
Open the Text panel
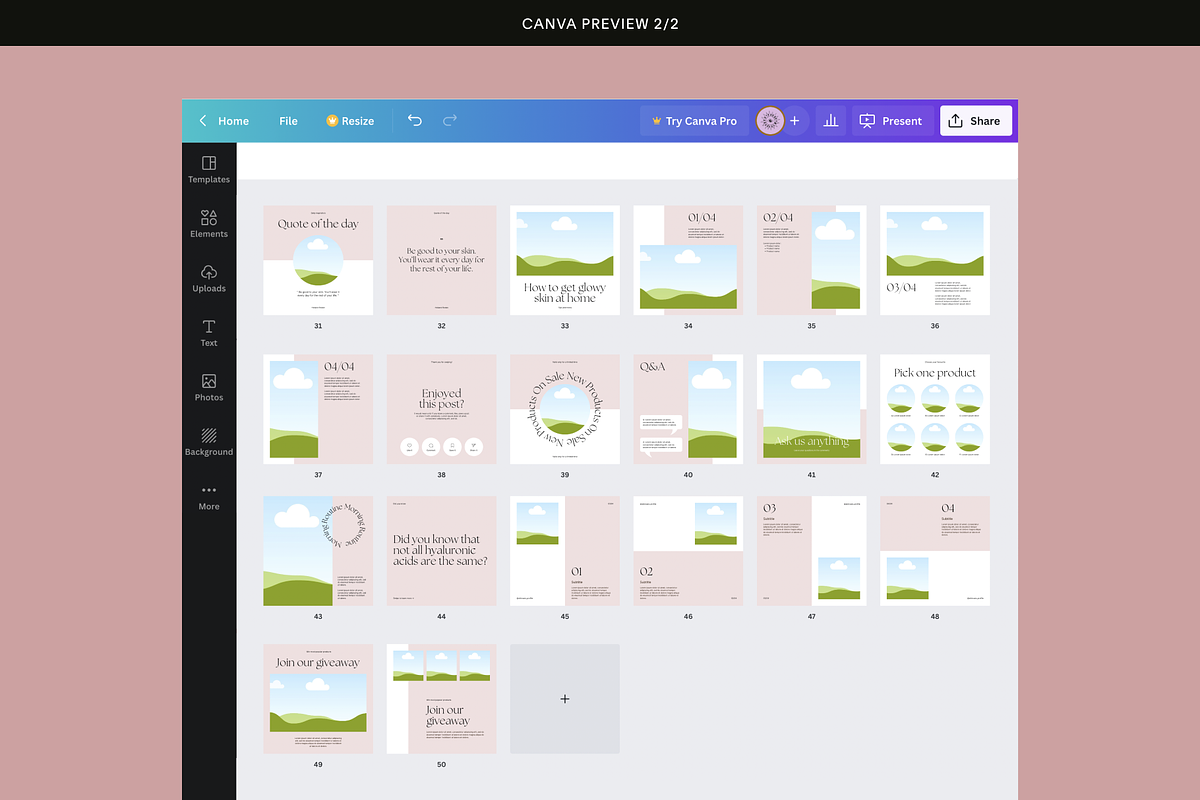209,333
